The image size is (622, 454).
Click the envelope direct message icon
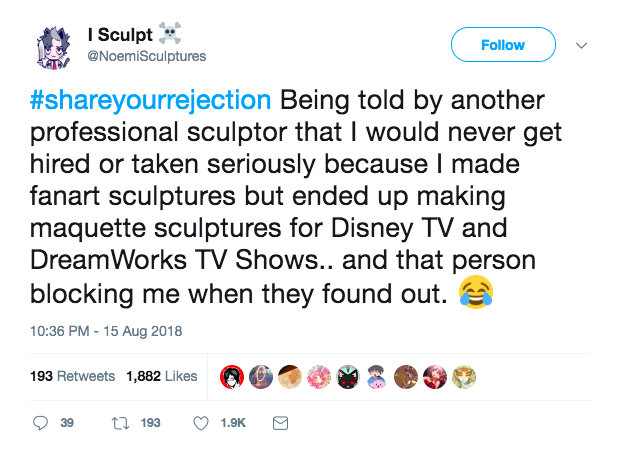[x=280, y=423]
